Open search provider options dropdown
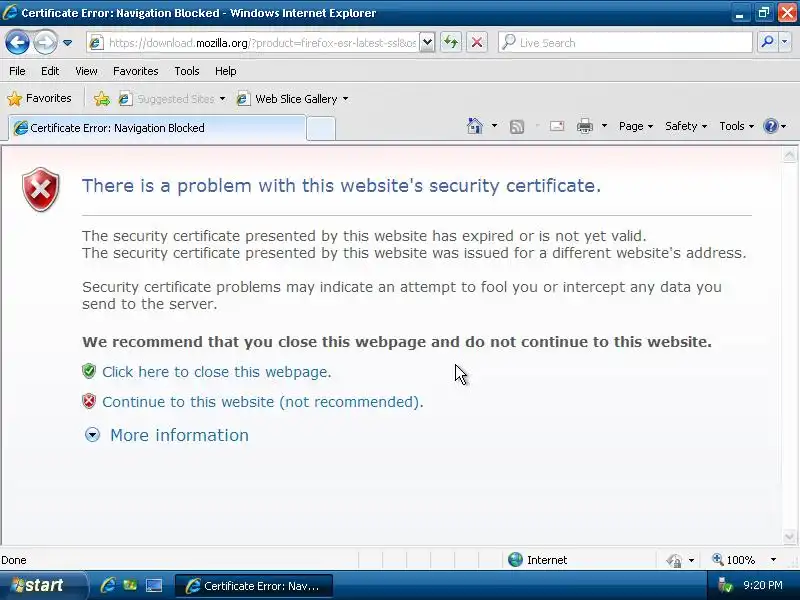This screenshot has height=600, width=800. point(785,42)
